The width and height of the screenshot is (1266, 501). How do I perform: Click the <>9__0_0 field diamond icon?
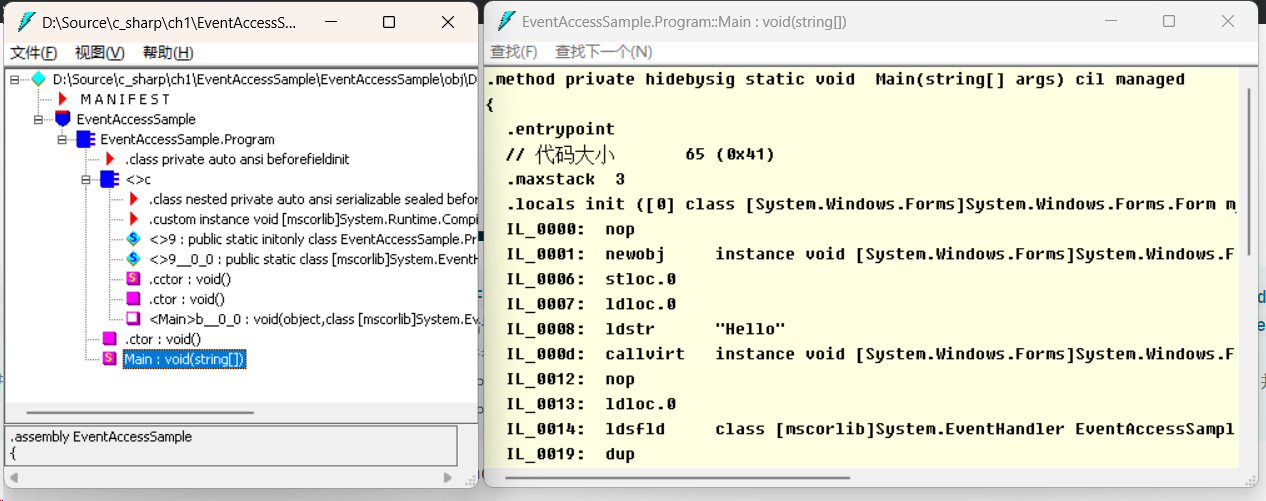coord(133,259)
